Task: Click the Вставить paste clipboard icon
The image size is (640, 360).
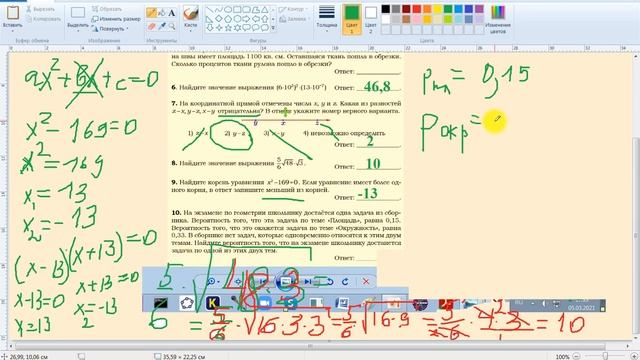Action: [x=13, y=13]
